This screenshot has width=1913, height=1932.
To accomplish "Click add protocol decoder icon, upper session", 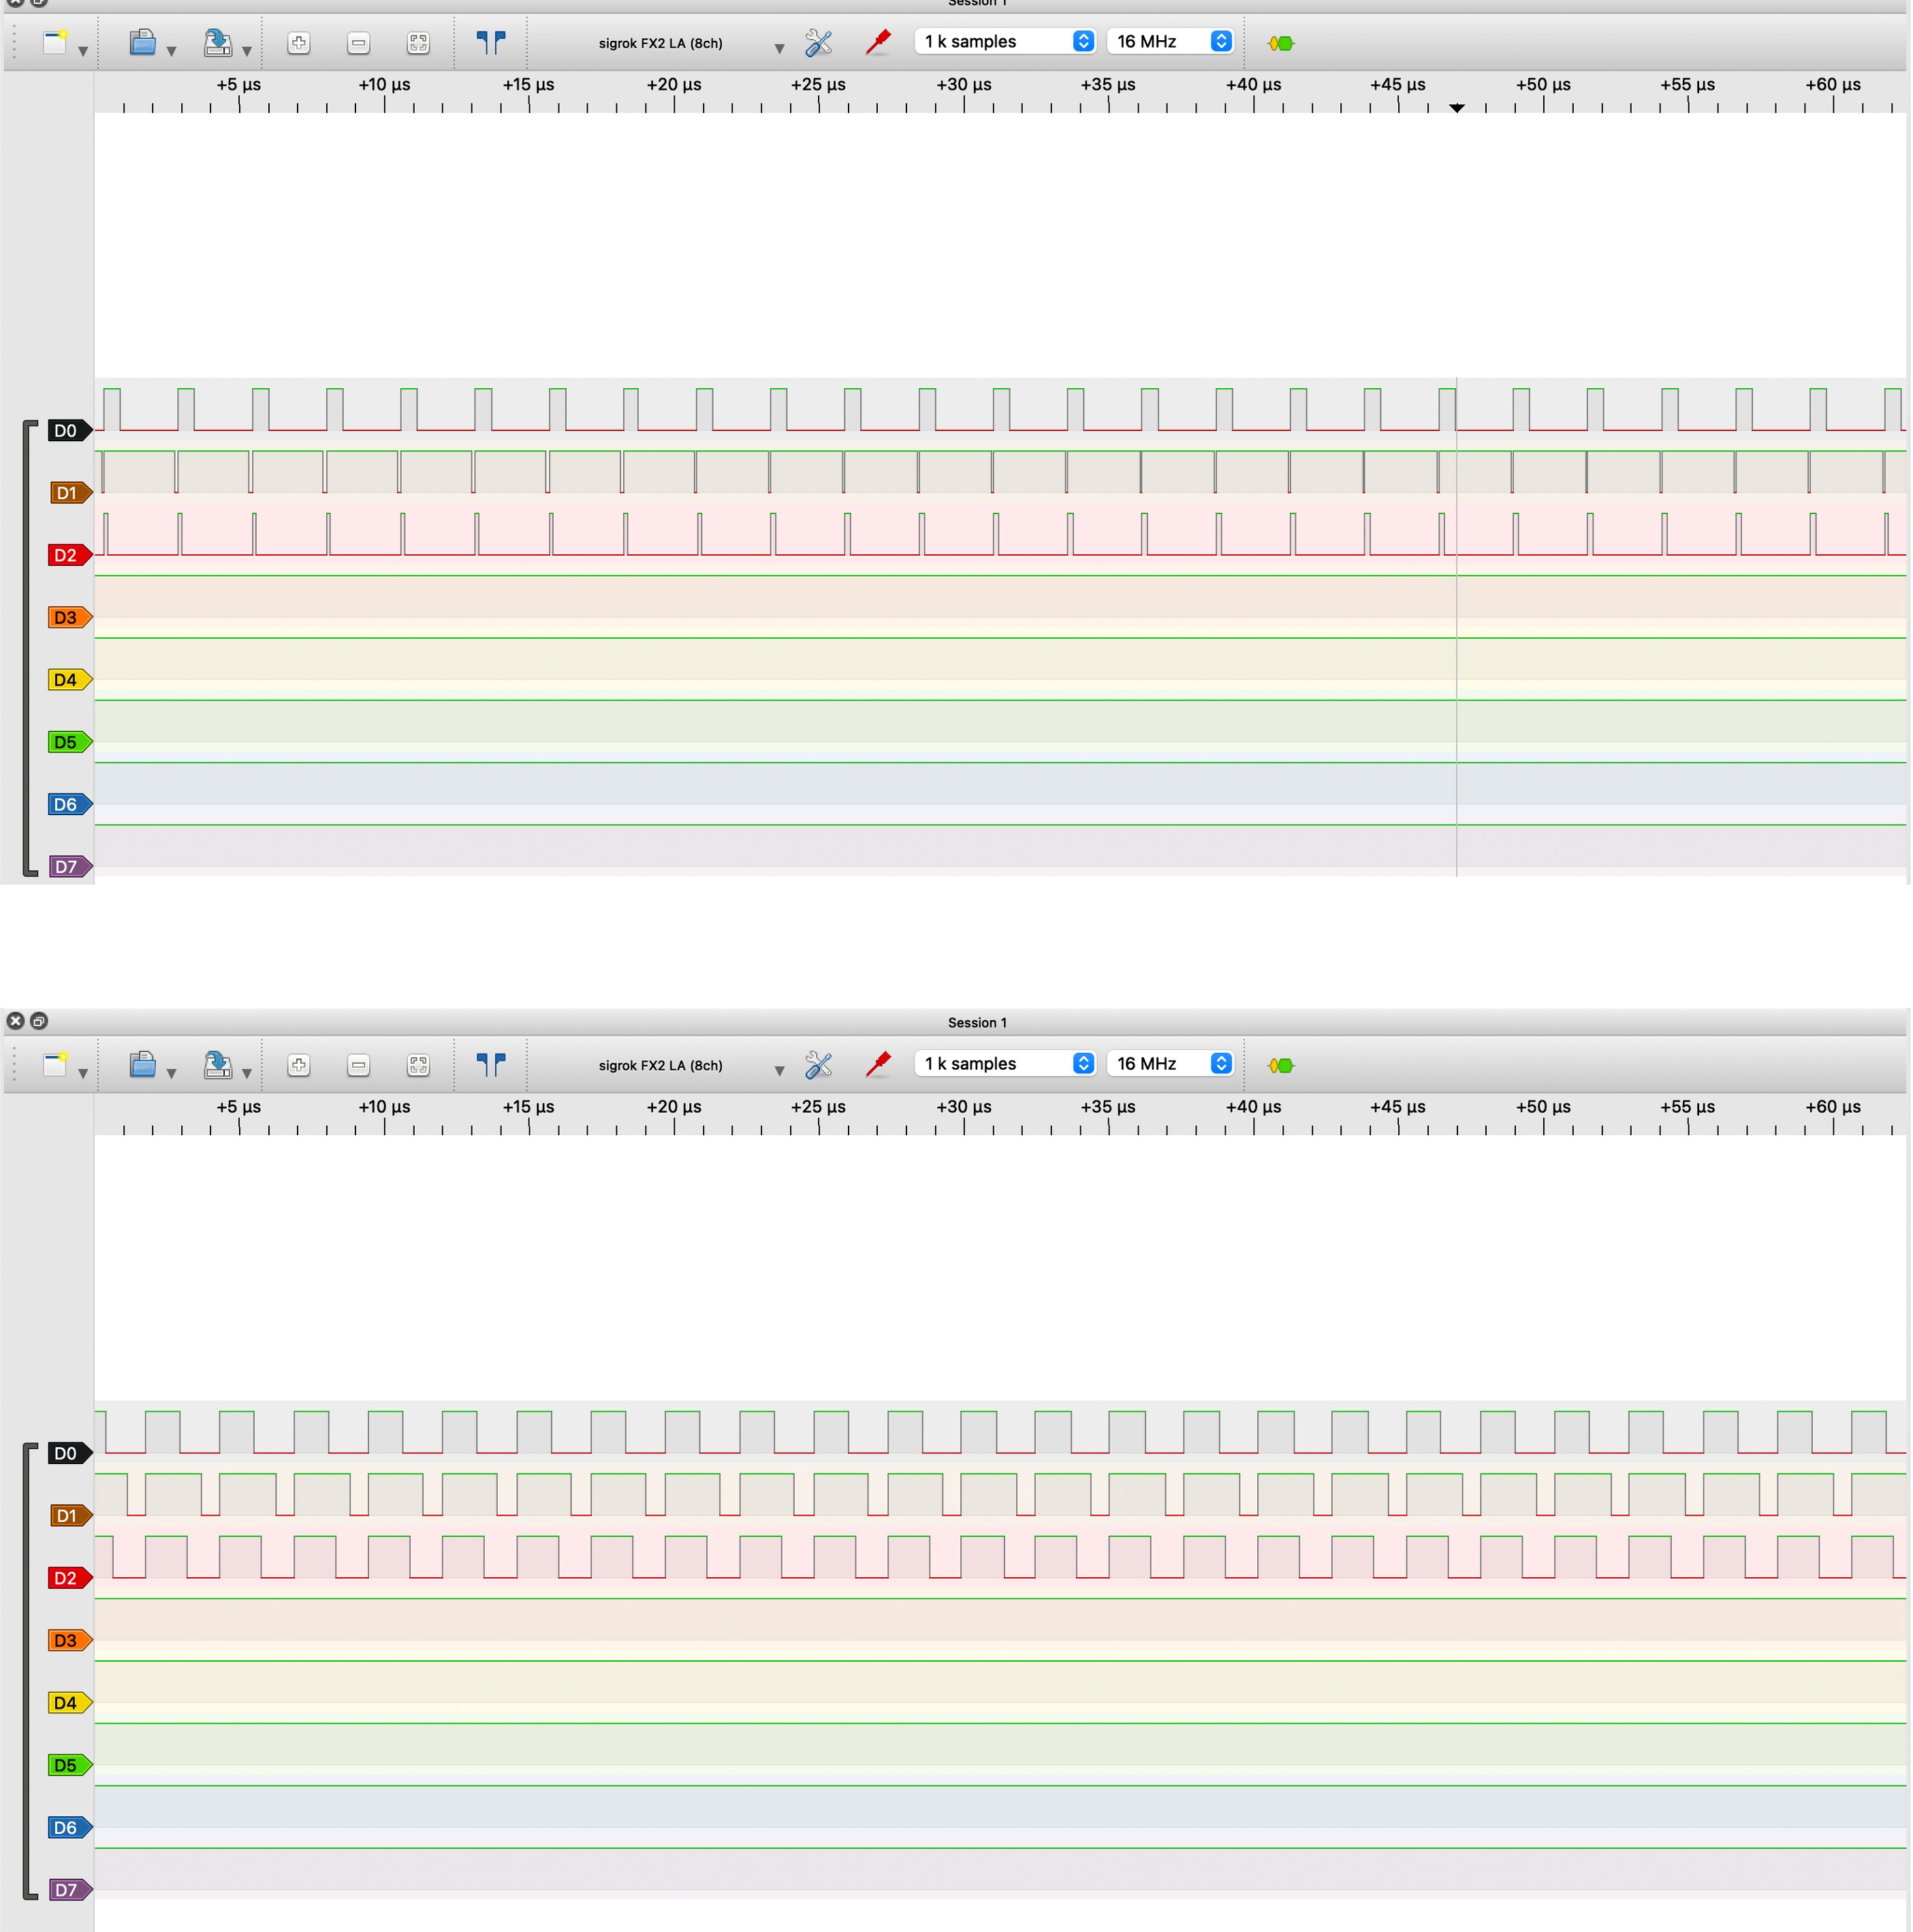I will (1281, 43).
